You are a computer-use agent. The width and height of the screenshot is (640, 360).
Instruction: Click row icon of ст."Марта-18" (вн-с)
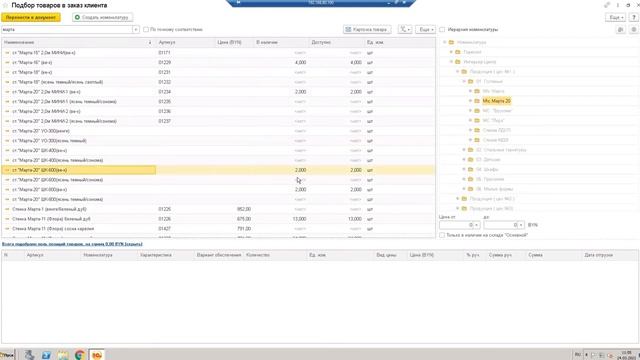pyautogui.click(x=7, y=72)
